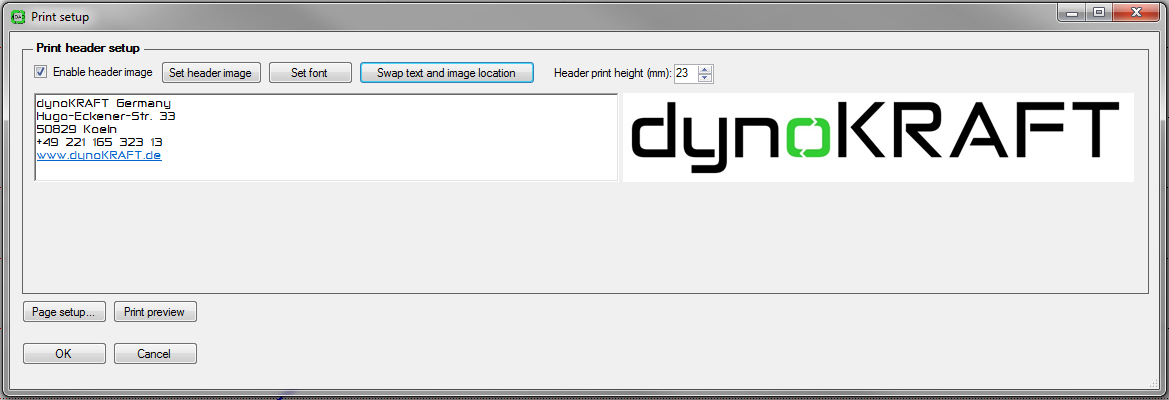Screen dimensions: 1169x400
Task: Cancel the print setup dialog
Action: 155,354
